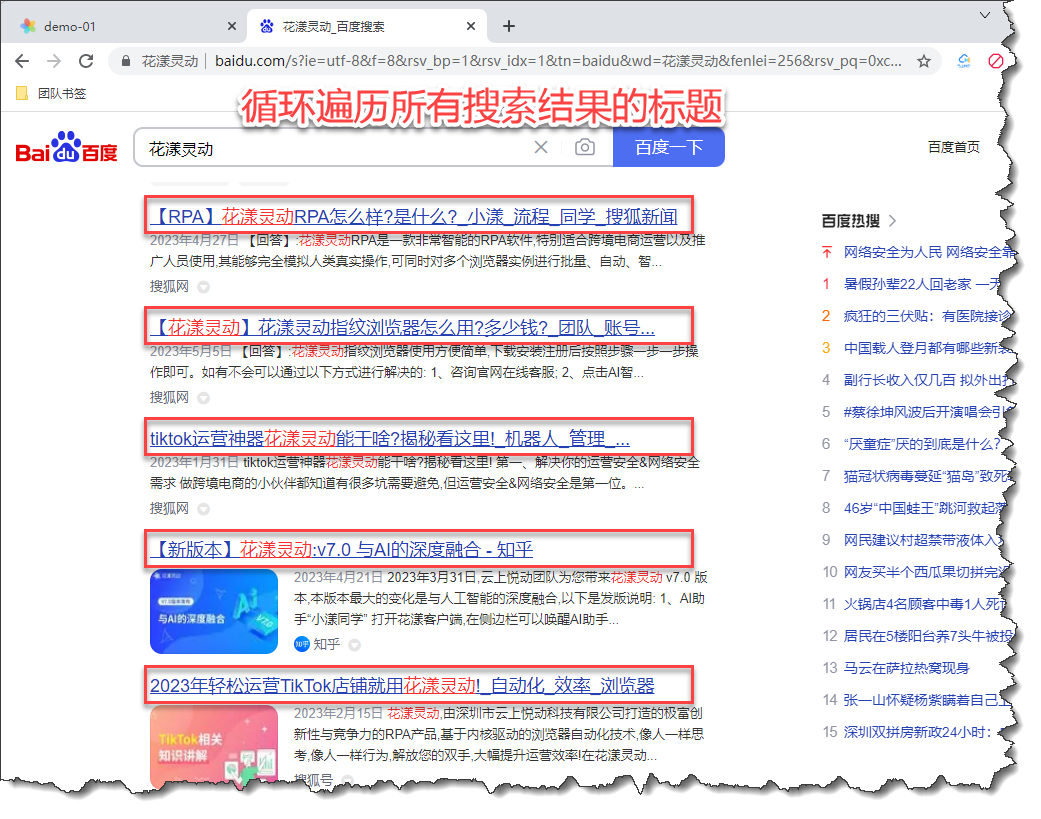Open result tiktok运营神器花漾灵动能干啥

pyautogui.click(x=390, y=438)
